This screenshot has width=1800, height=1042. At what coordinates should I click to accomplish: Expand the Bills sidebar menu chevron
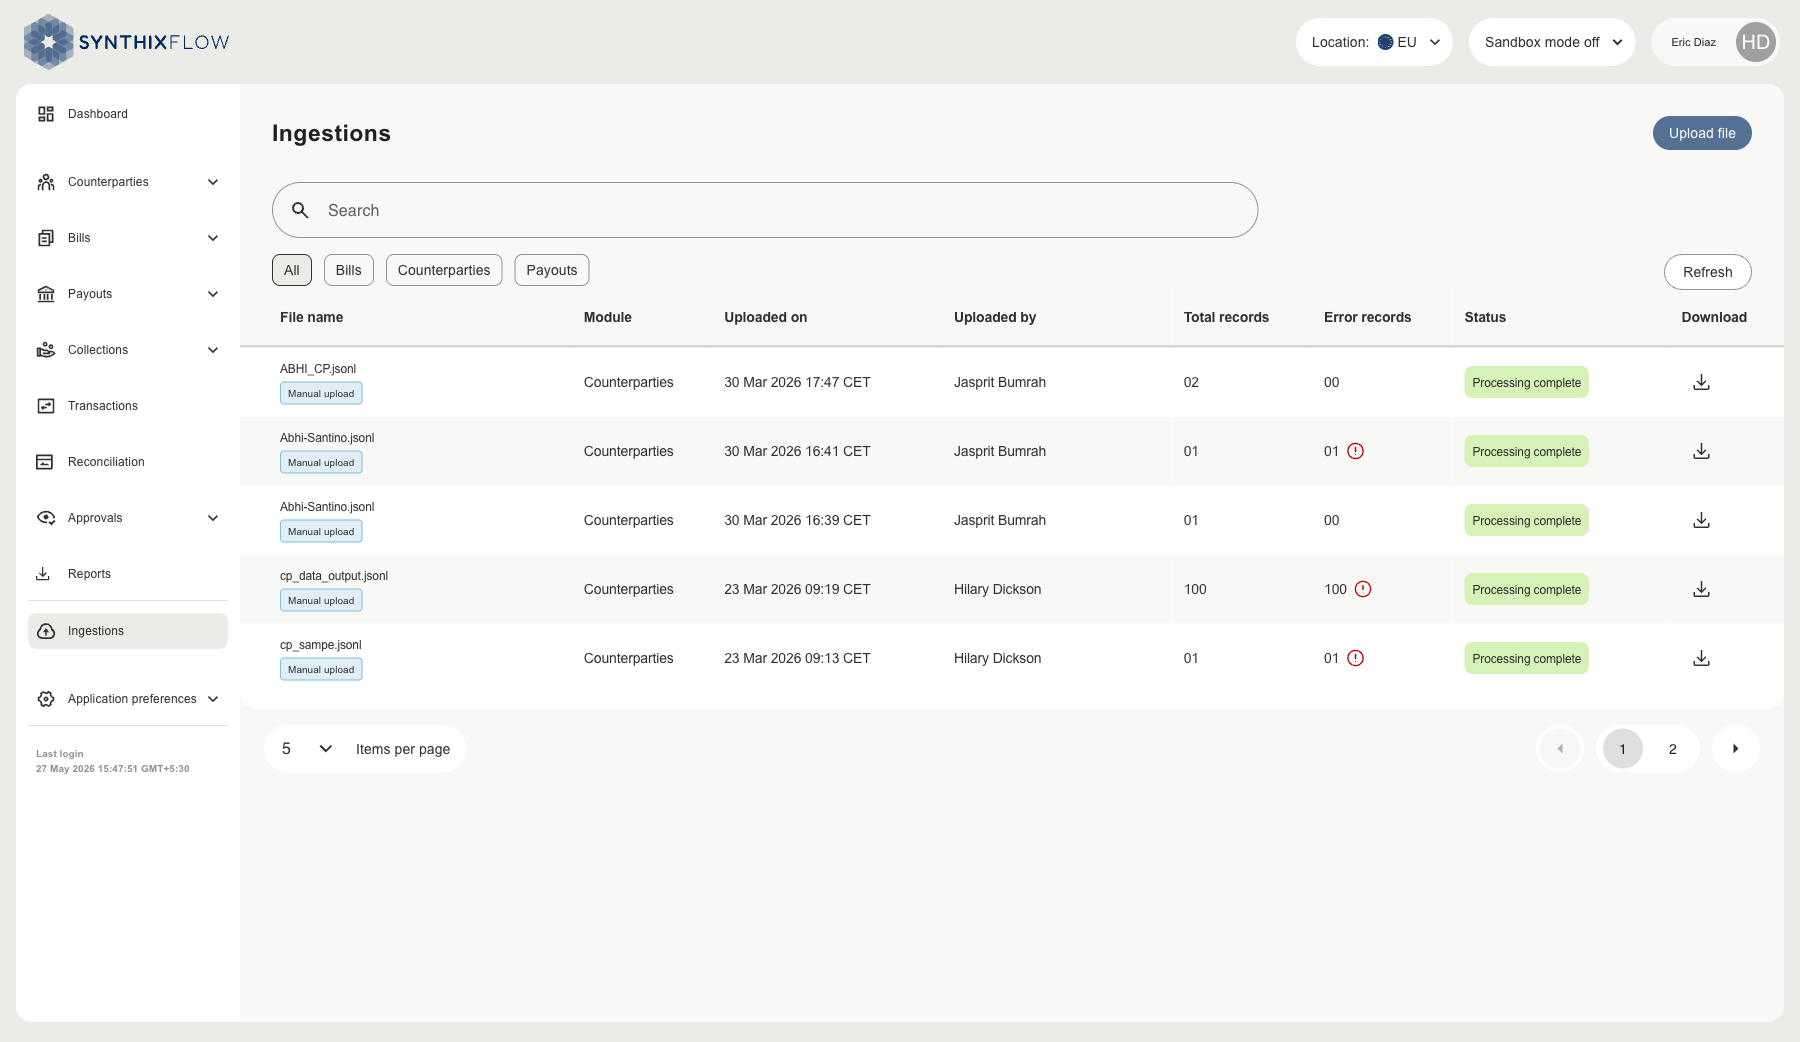pos(213,238)
